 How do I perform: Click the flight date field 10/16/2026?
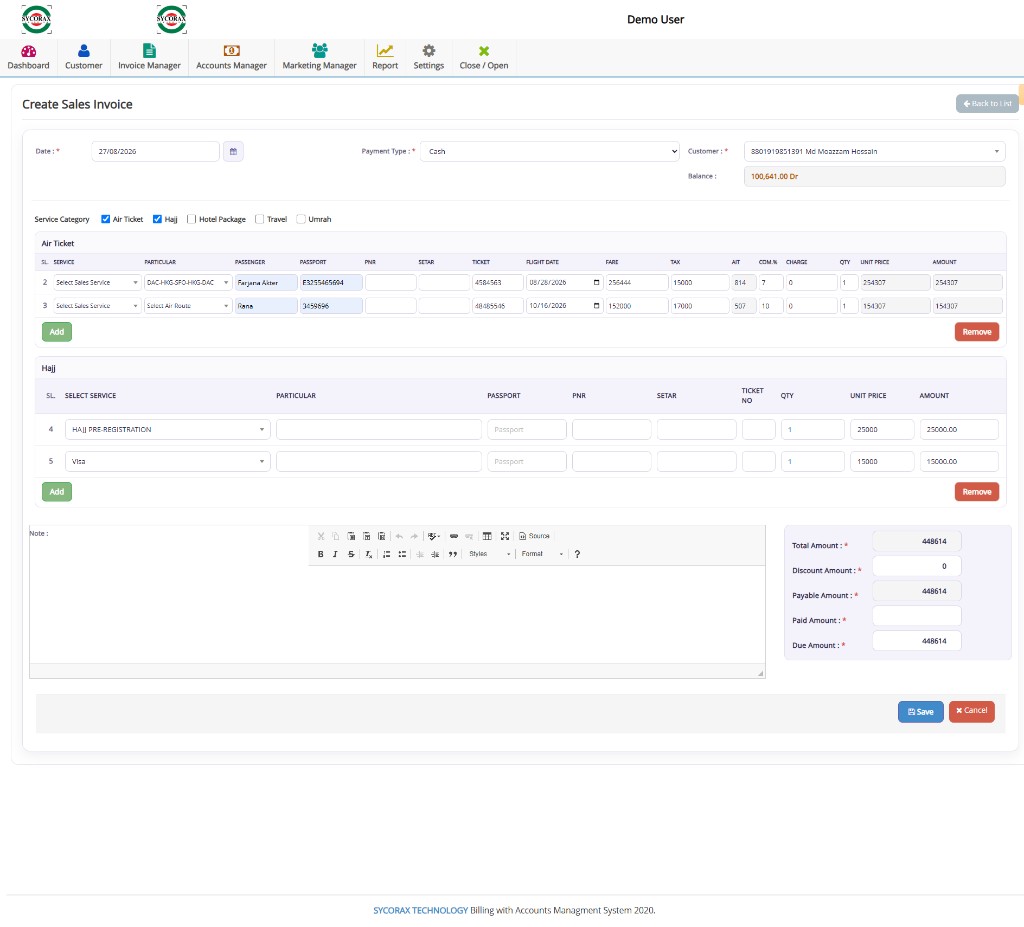[564, 306]
